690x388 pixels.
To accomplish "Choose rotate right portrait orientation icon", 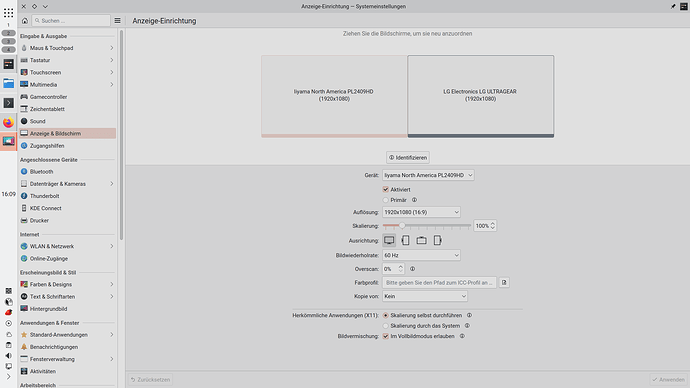I will coord(437,240).
